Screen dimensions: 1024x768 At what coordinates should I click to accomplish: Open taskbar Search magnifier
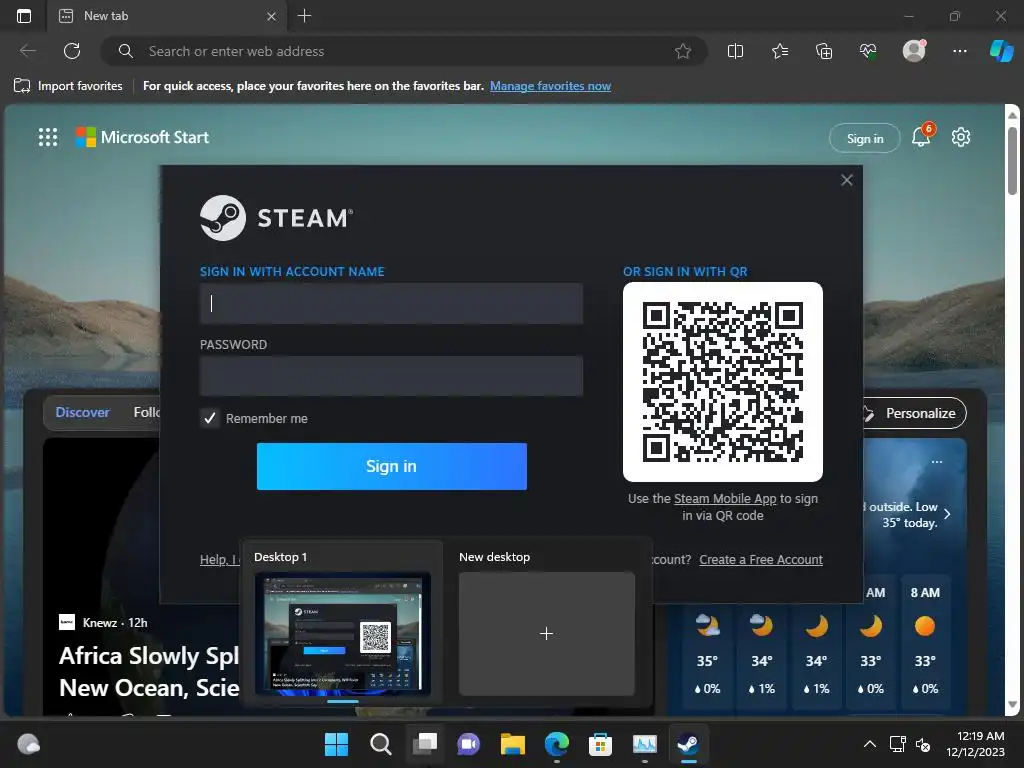[x=380, y=744]
